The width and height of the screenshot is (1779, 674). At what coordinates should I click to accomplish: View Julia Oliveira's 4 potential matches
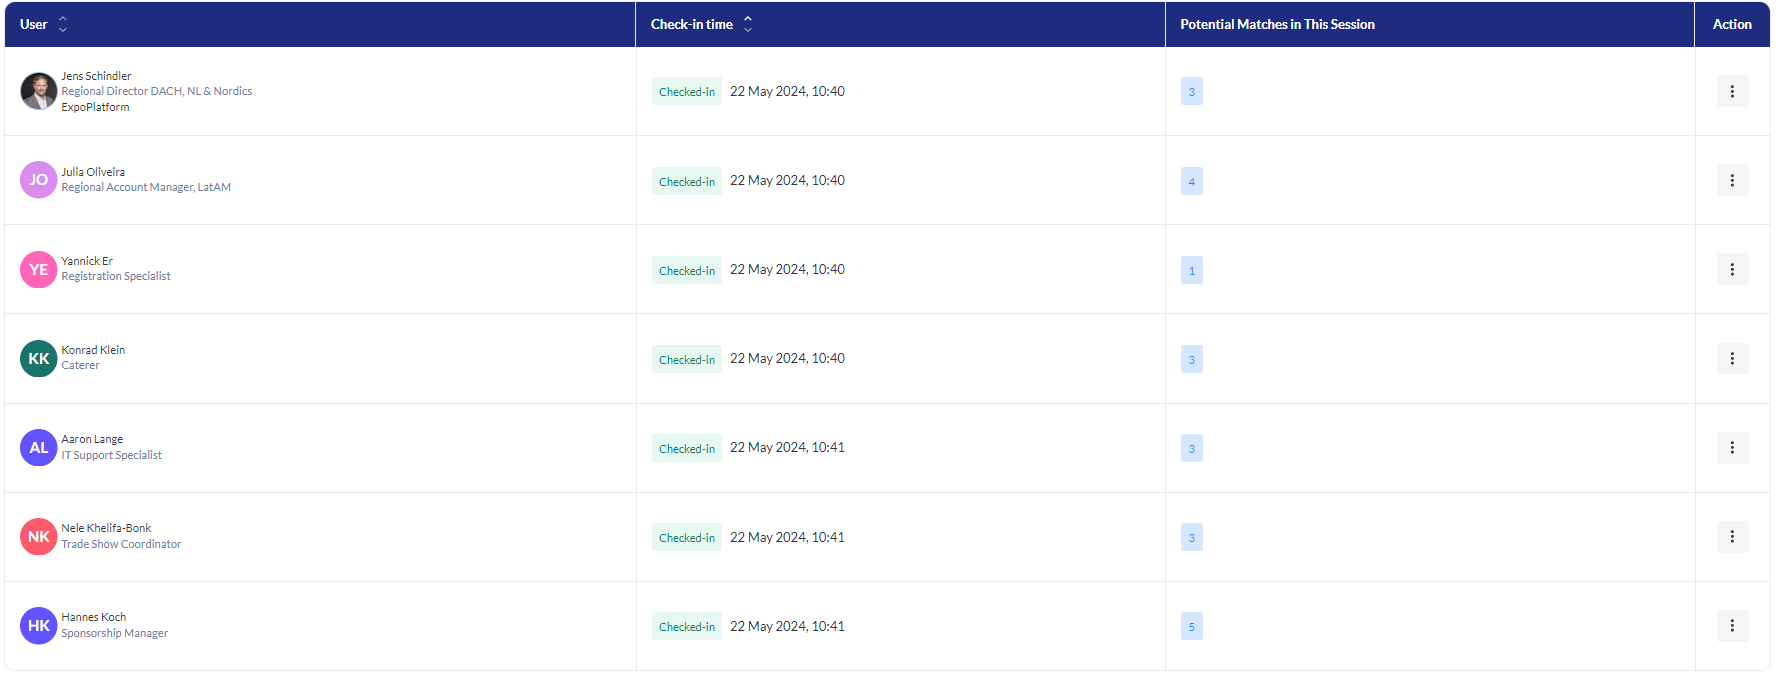coord(1191,181)
